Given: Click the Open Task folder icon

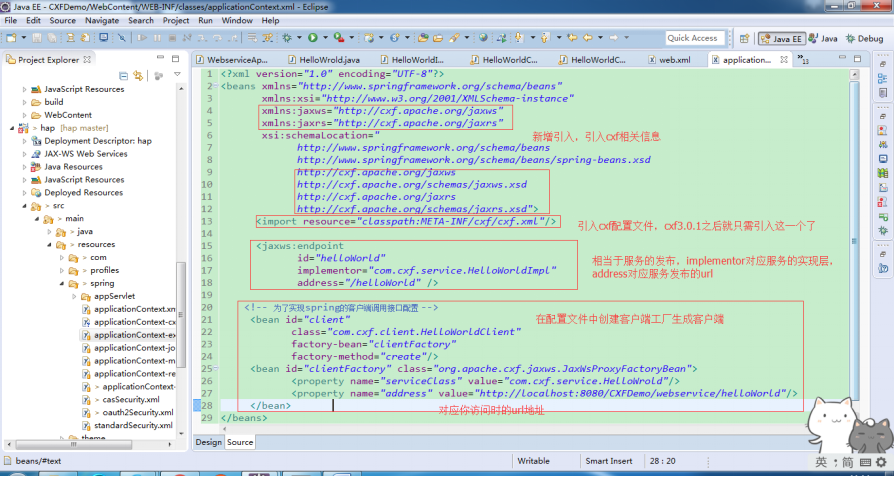Looking at the screenshot, I should coord(438,38).
